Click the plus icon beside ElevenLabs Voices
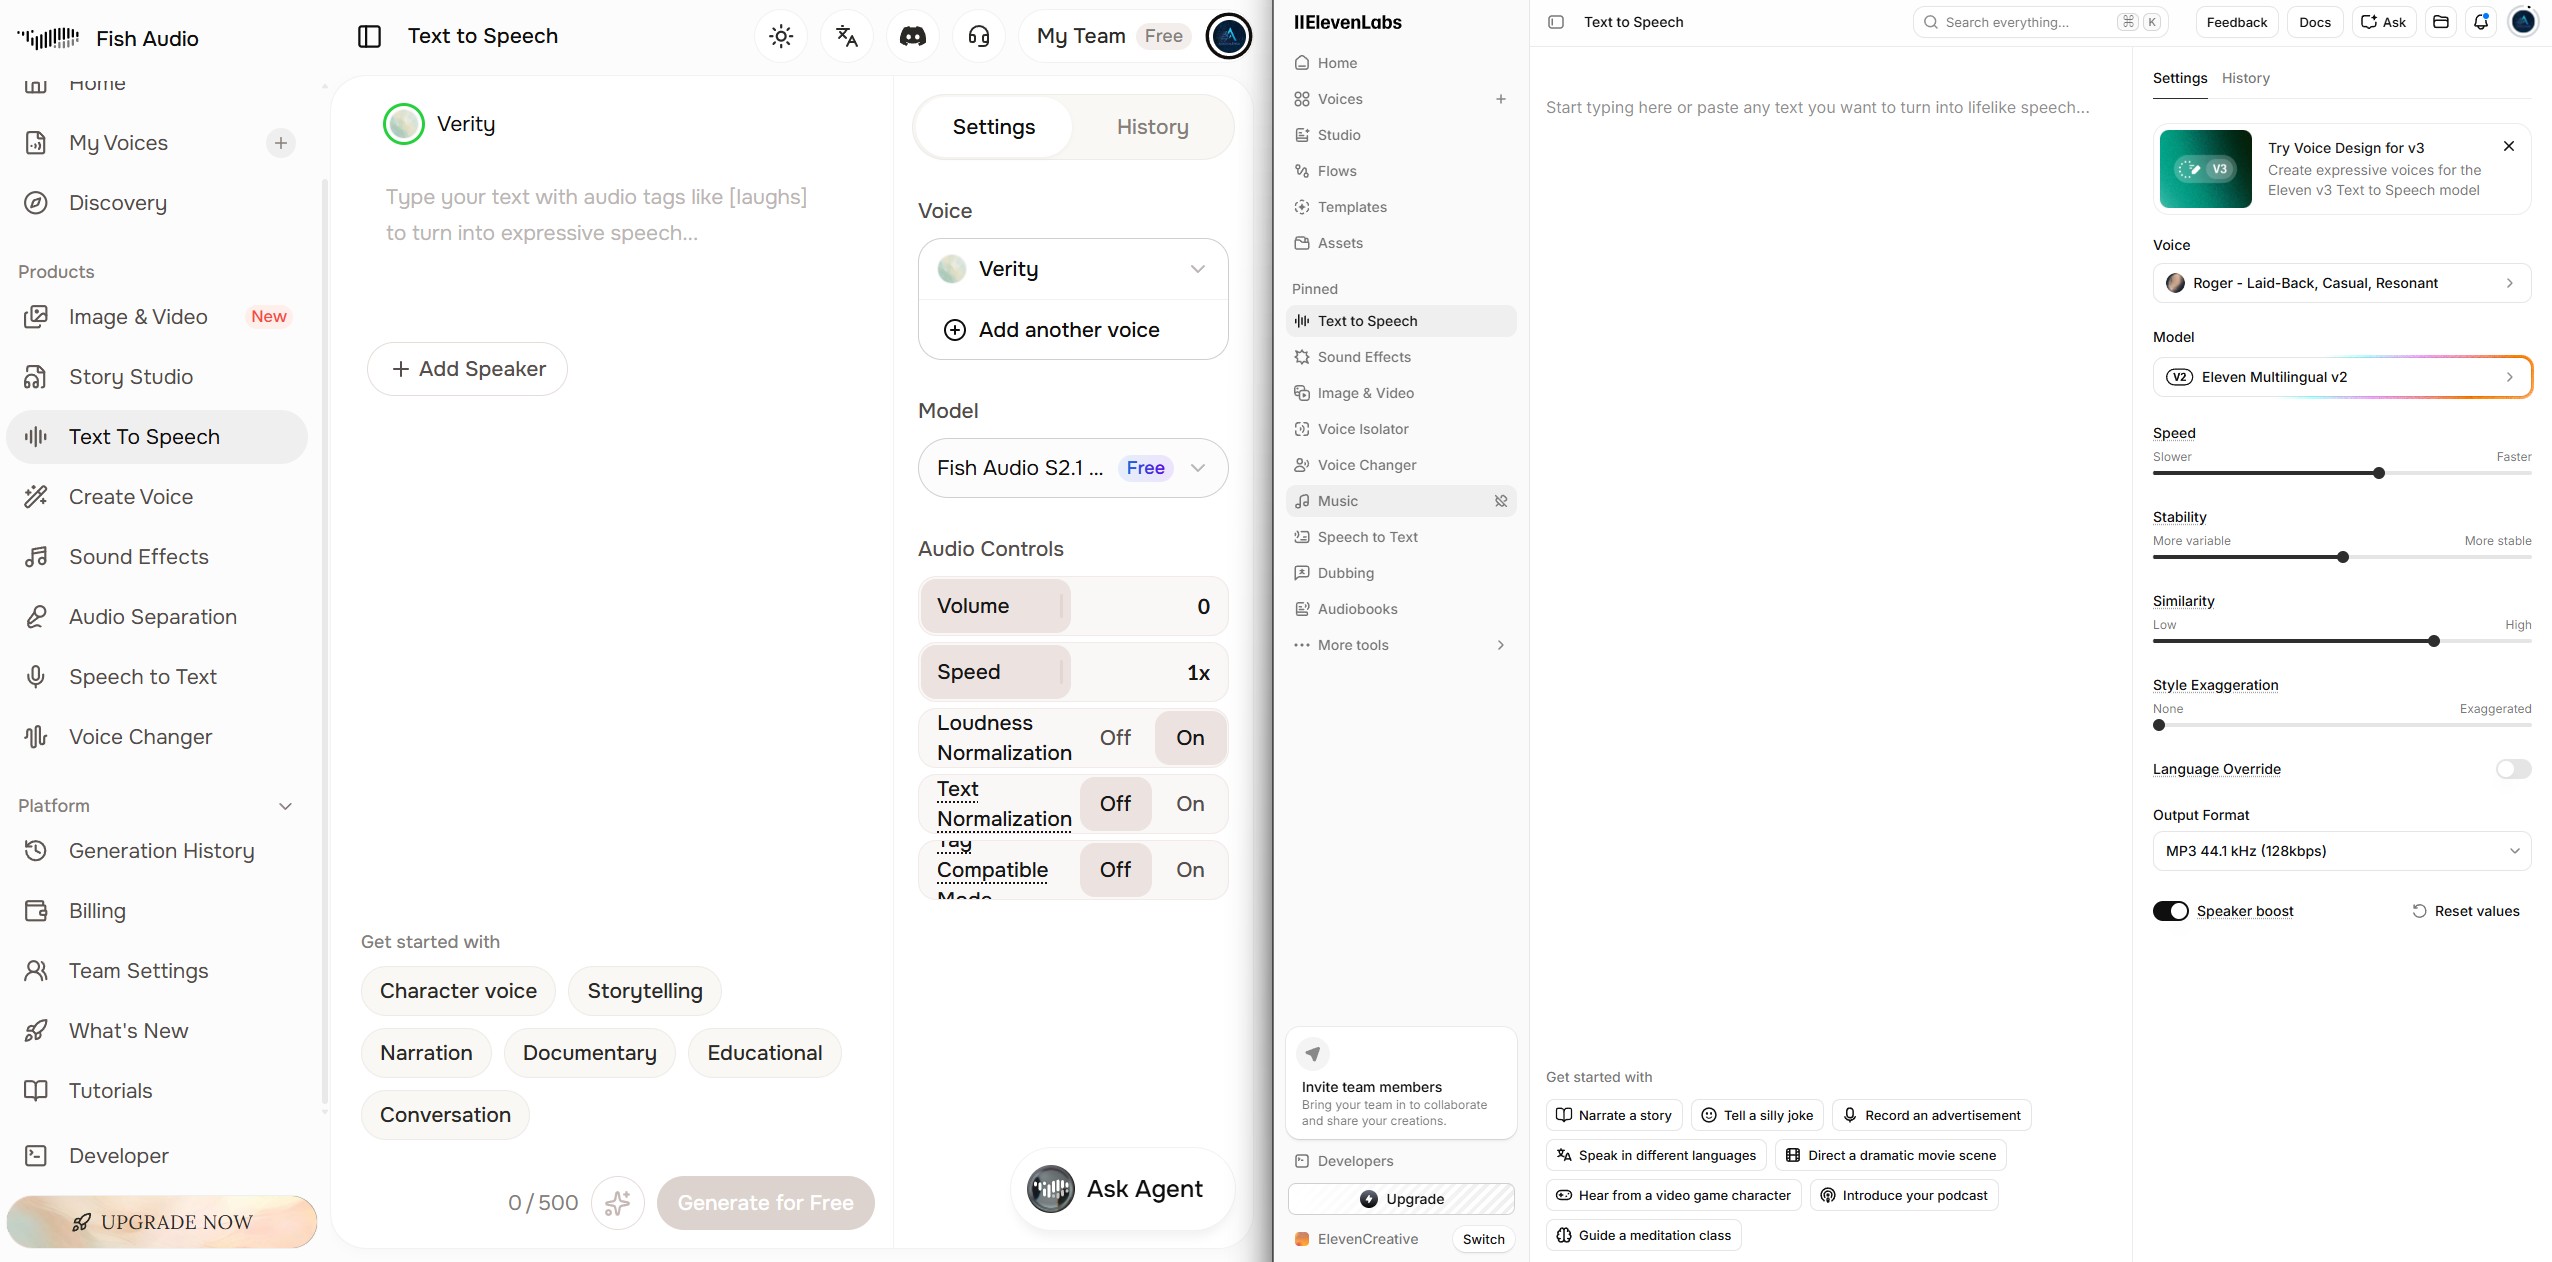 pos(1501,99)
